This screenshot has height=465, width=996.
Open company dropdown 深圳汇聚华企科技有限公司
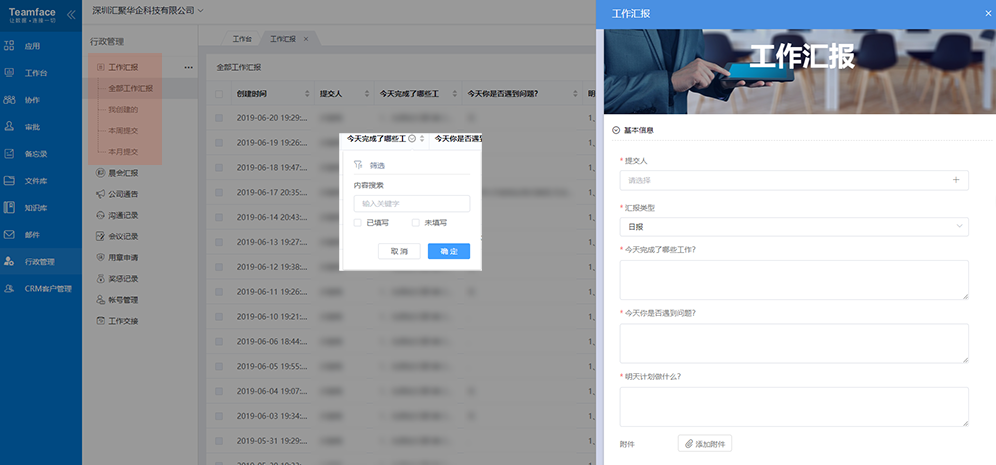click(x=147, y=11)
